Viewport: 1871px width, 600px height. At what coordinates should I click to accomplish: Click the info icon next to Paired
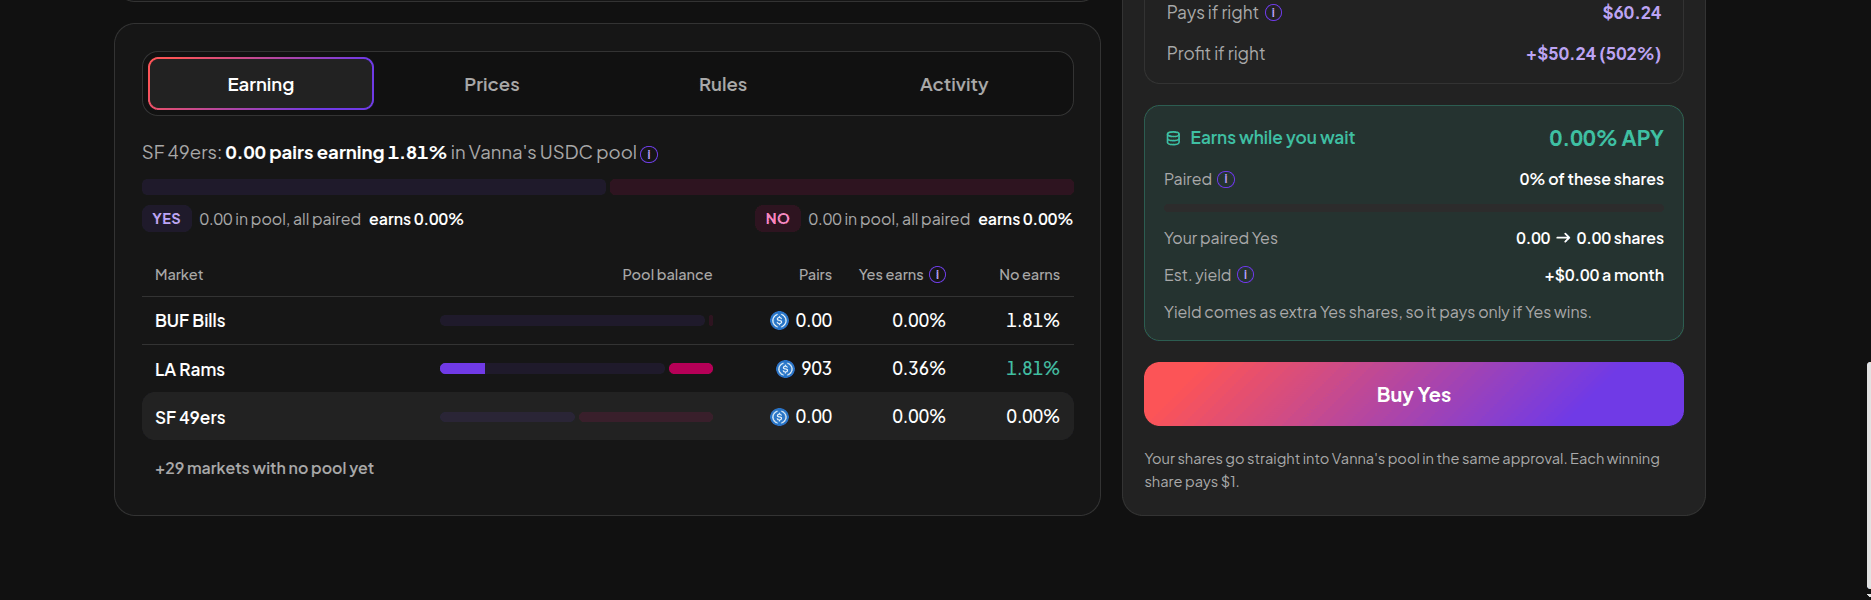coord(1226,179)
